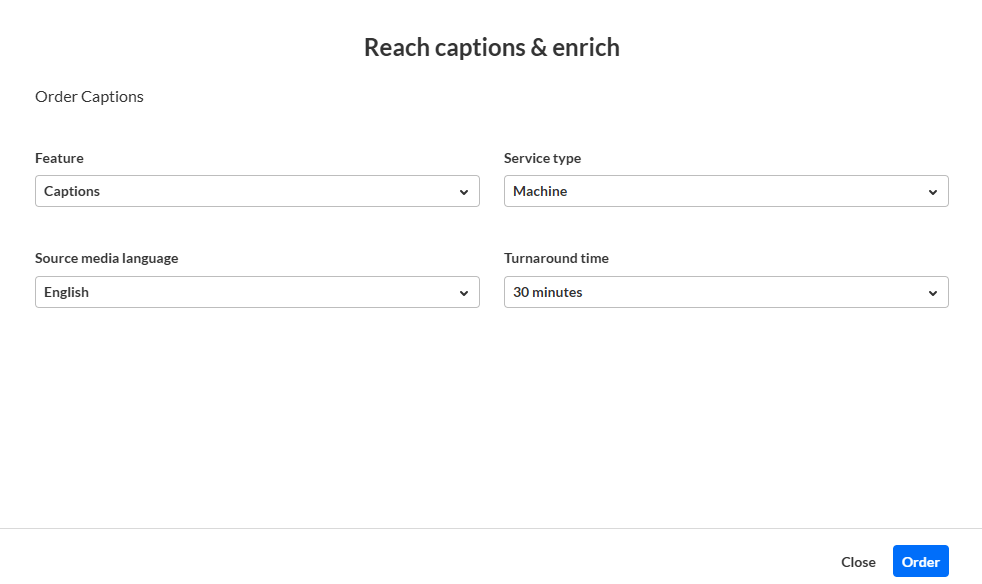
Task: Click the Order Captions subtitle text
Action: (x=89, y=97)
